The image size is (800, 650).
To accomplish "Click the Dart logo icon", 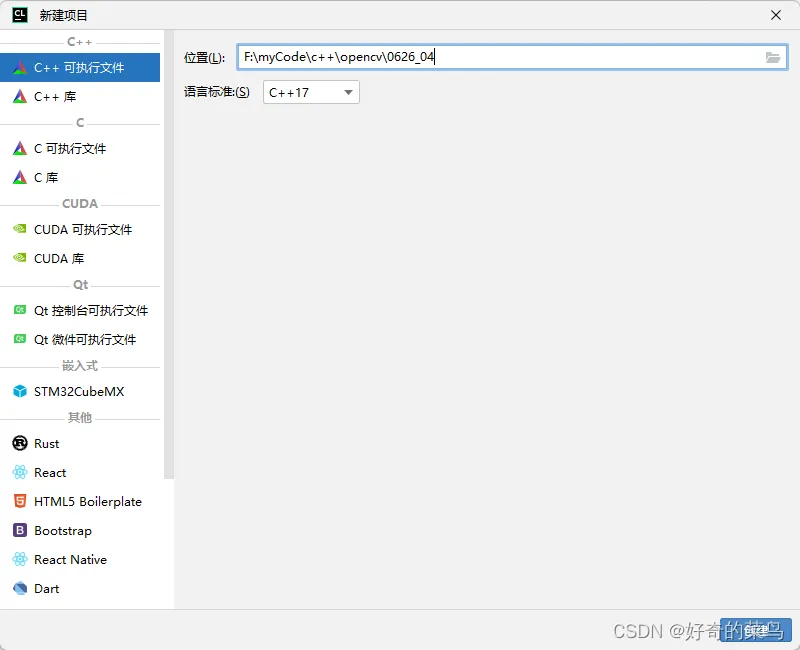I will (x=19, y=589).
